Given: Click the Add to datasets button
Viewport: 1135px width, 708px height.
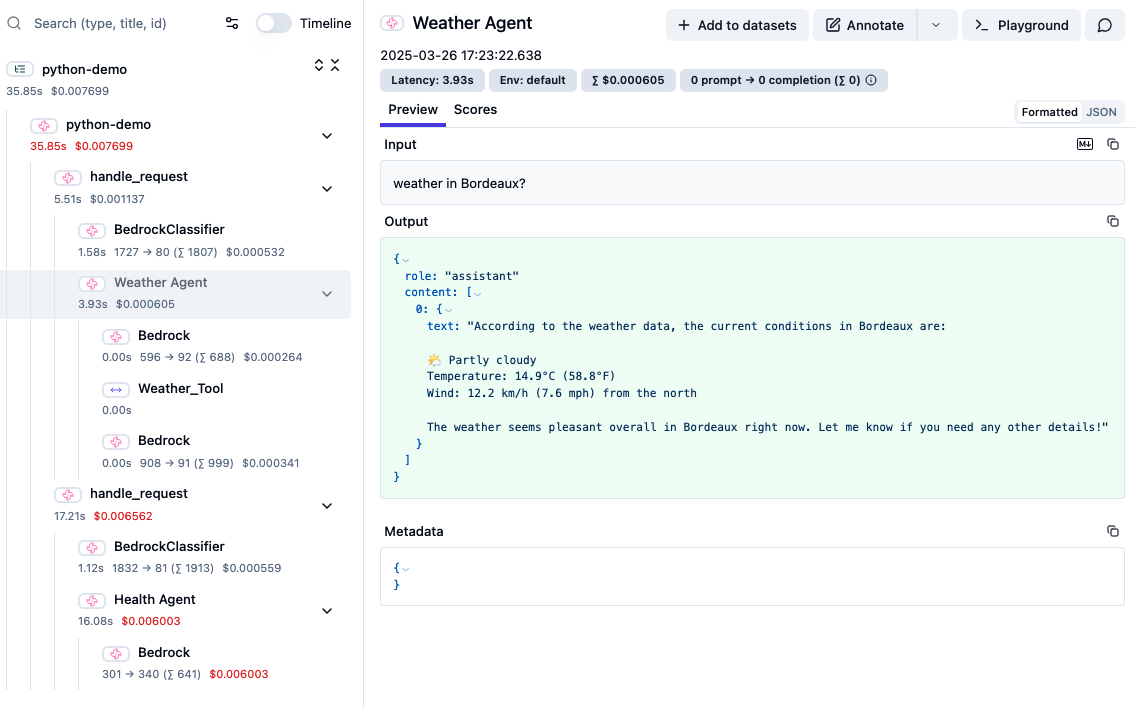Looking at the screenshot, I should pos(737,25).
